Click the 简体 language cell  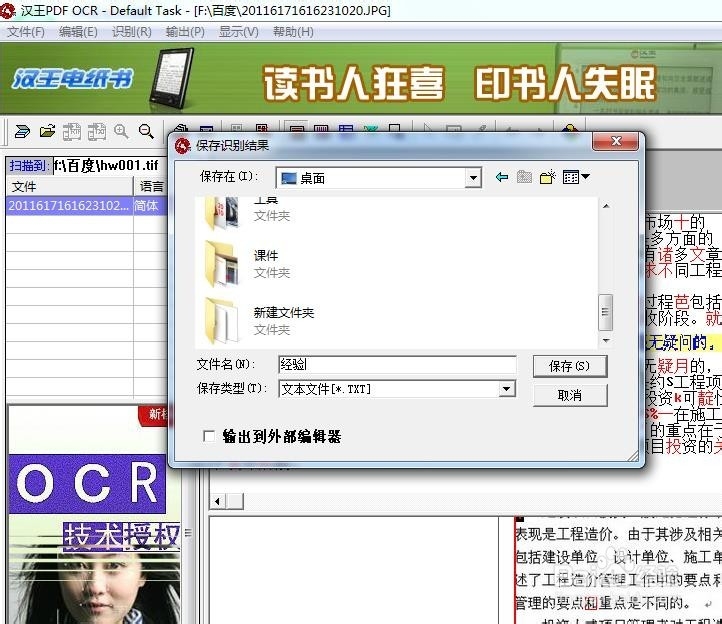[150, 205]
